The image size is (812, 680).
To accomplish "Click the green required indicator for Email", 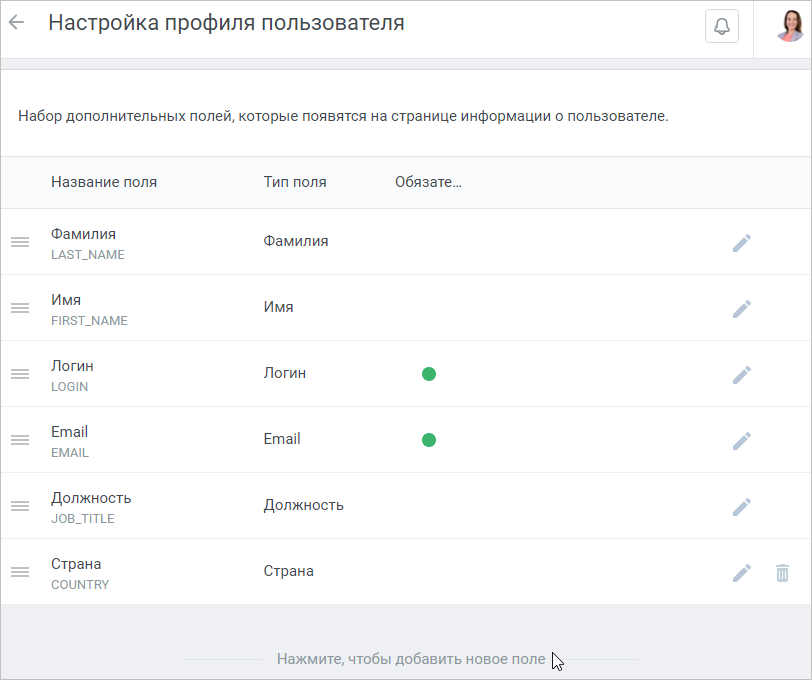I will 429,440.
